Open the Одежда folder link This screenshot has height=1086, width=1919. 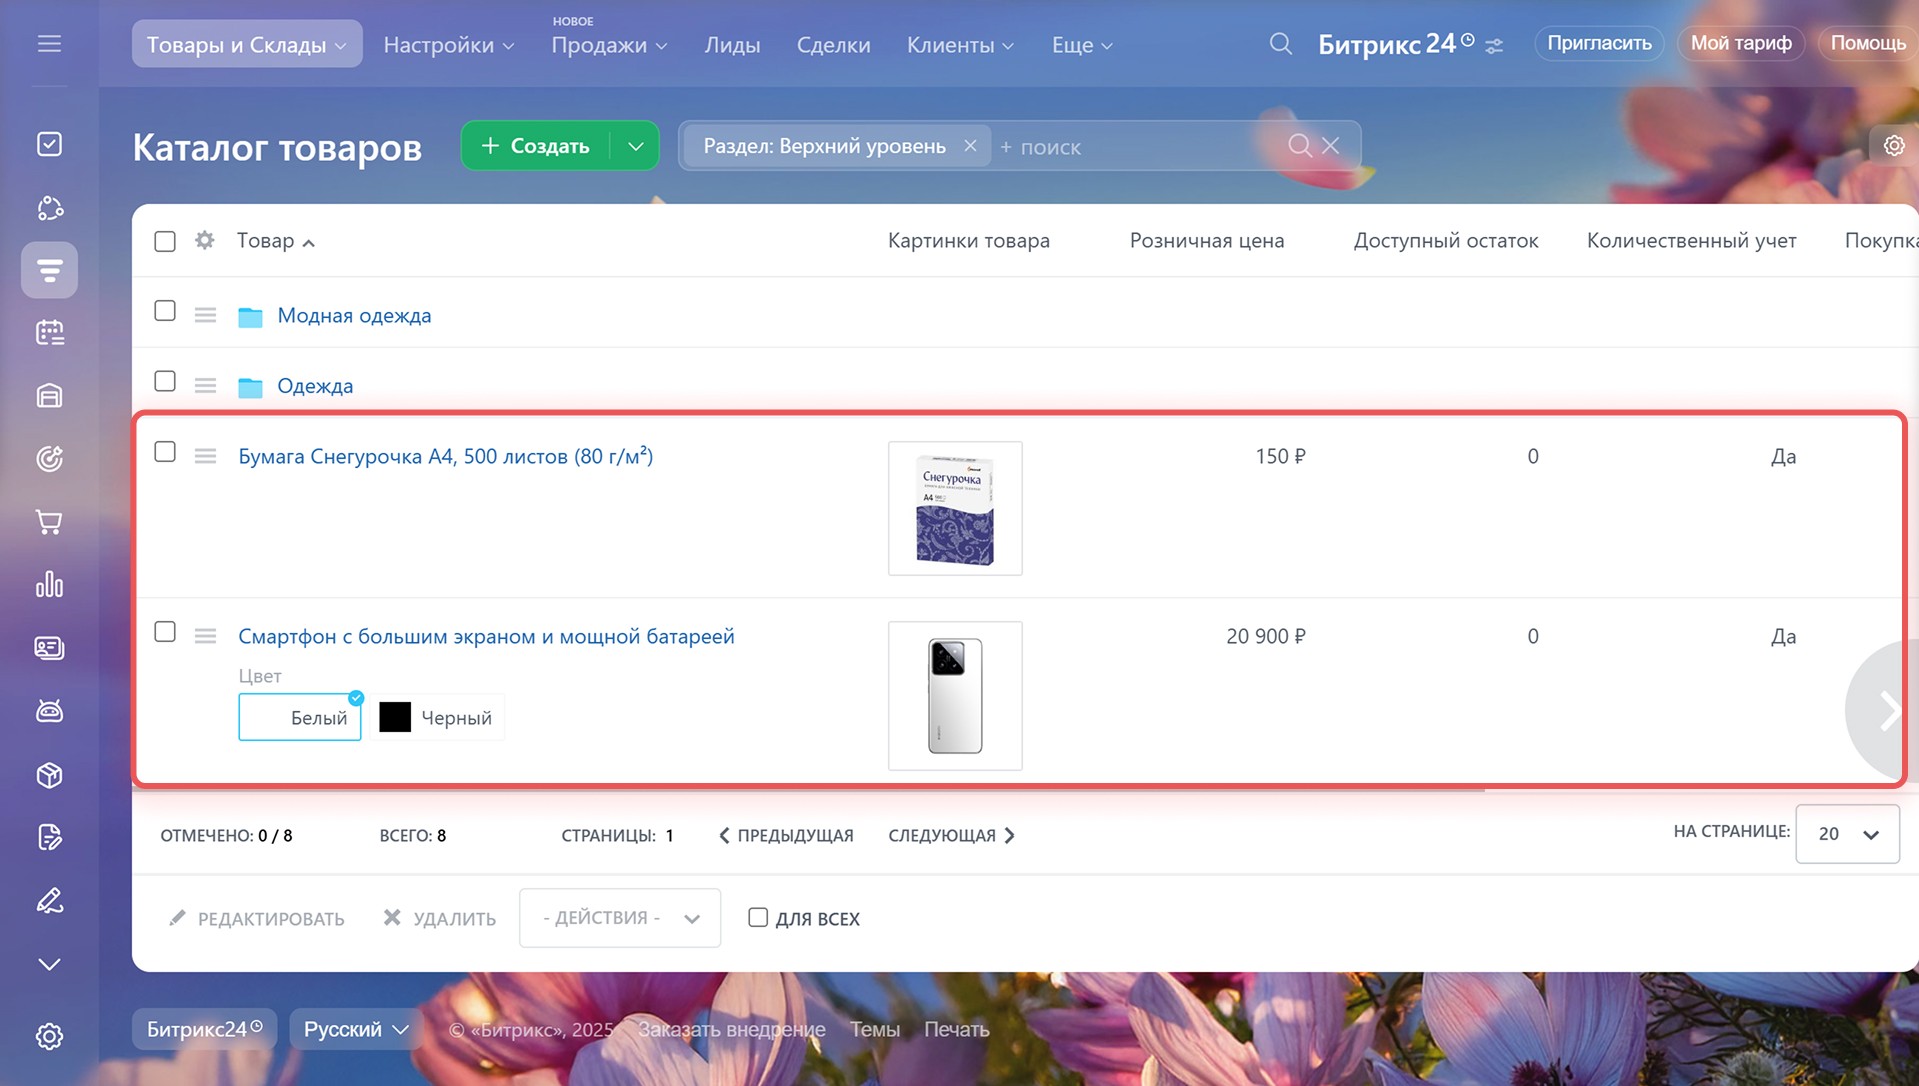[315, 386]
